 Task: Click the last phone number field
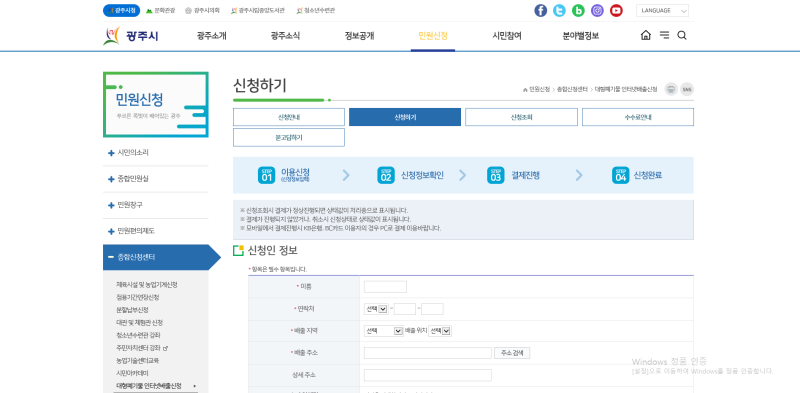coord(432,309)
